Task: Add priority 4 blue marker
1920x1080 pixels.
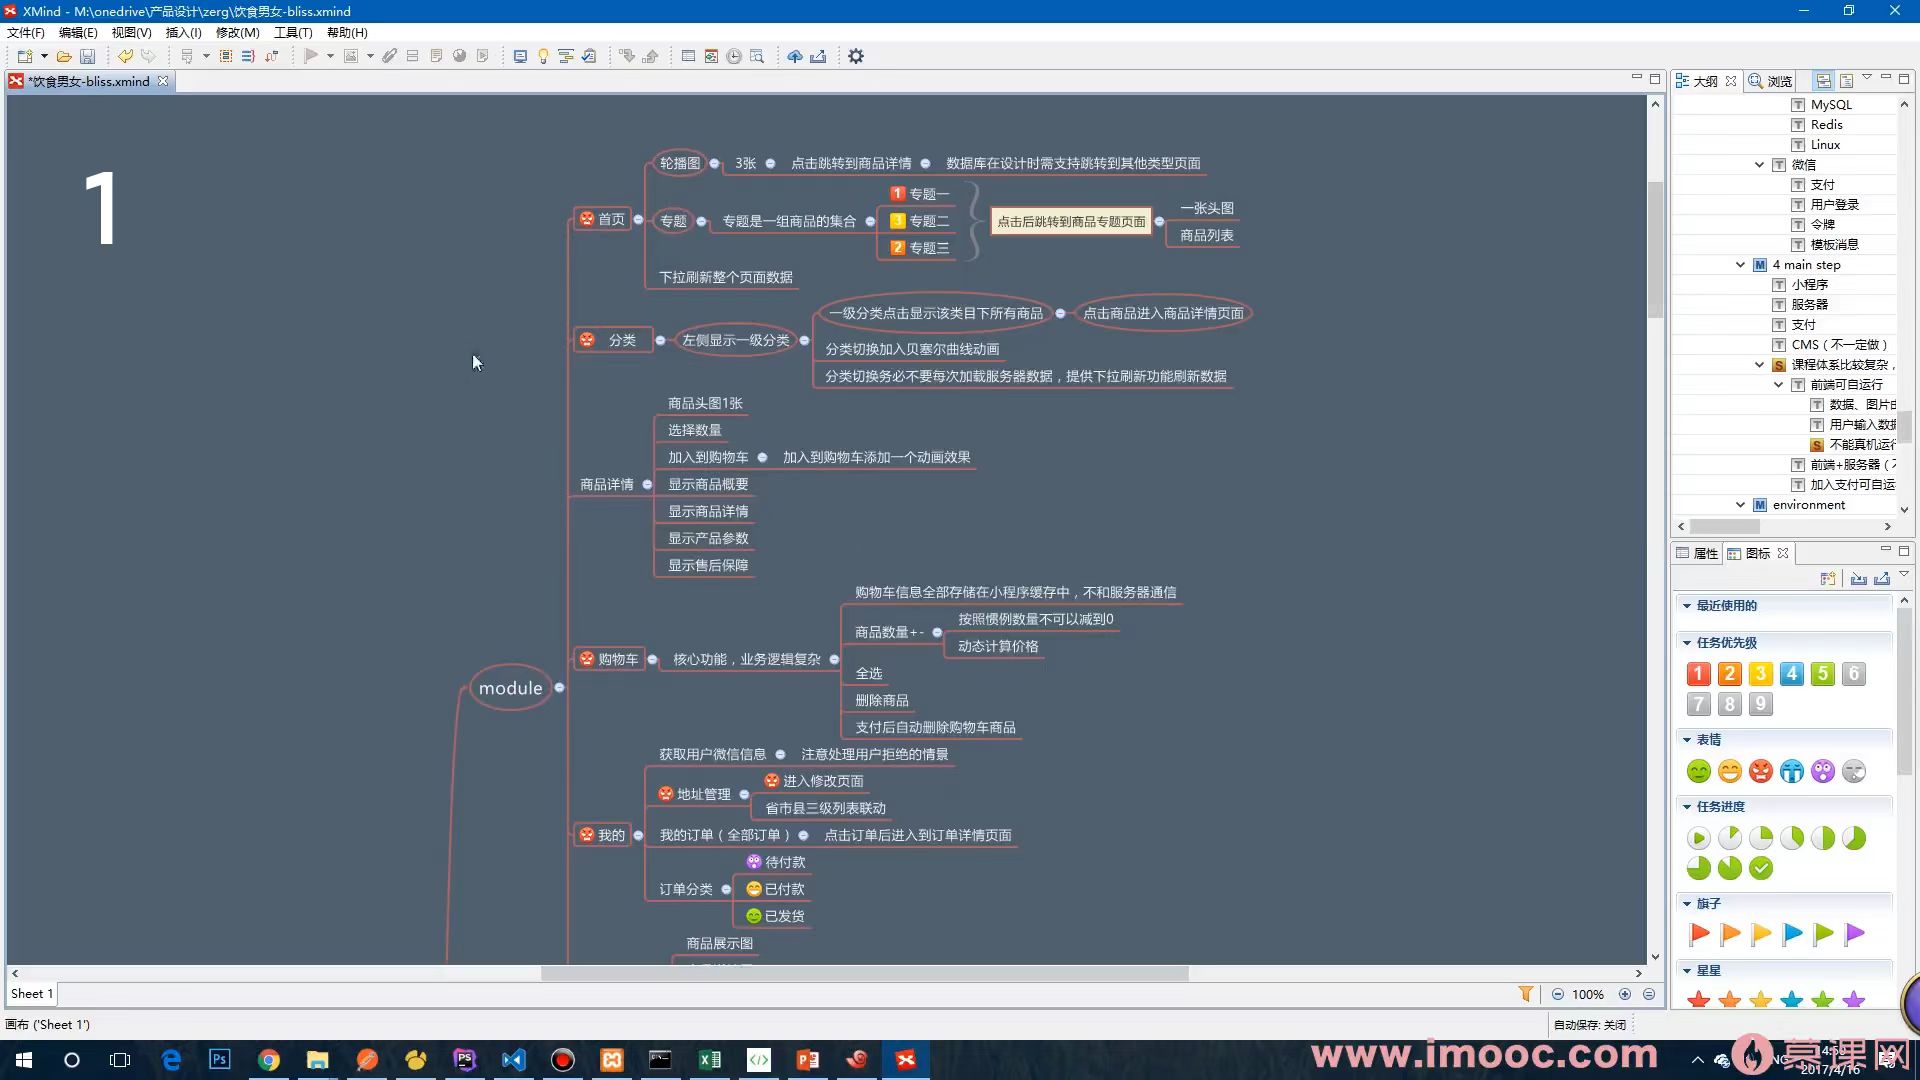Action: point(1792,674)
